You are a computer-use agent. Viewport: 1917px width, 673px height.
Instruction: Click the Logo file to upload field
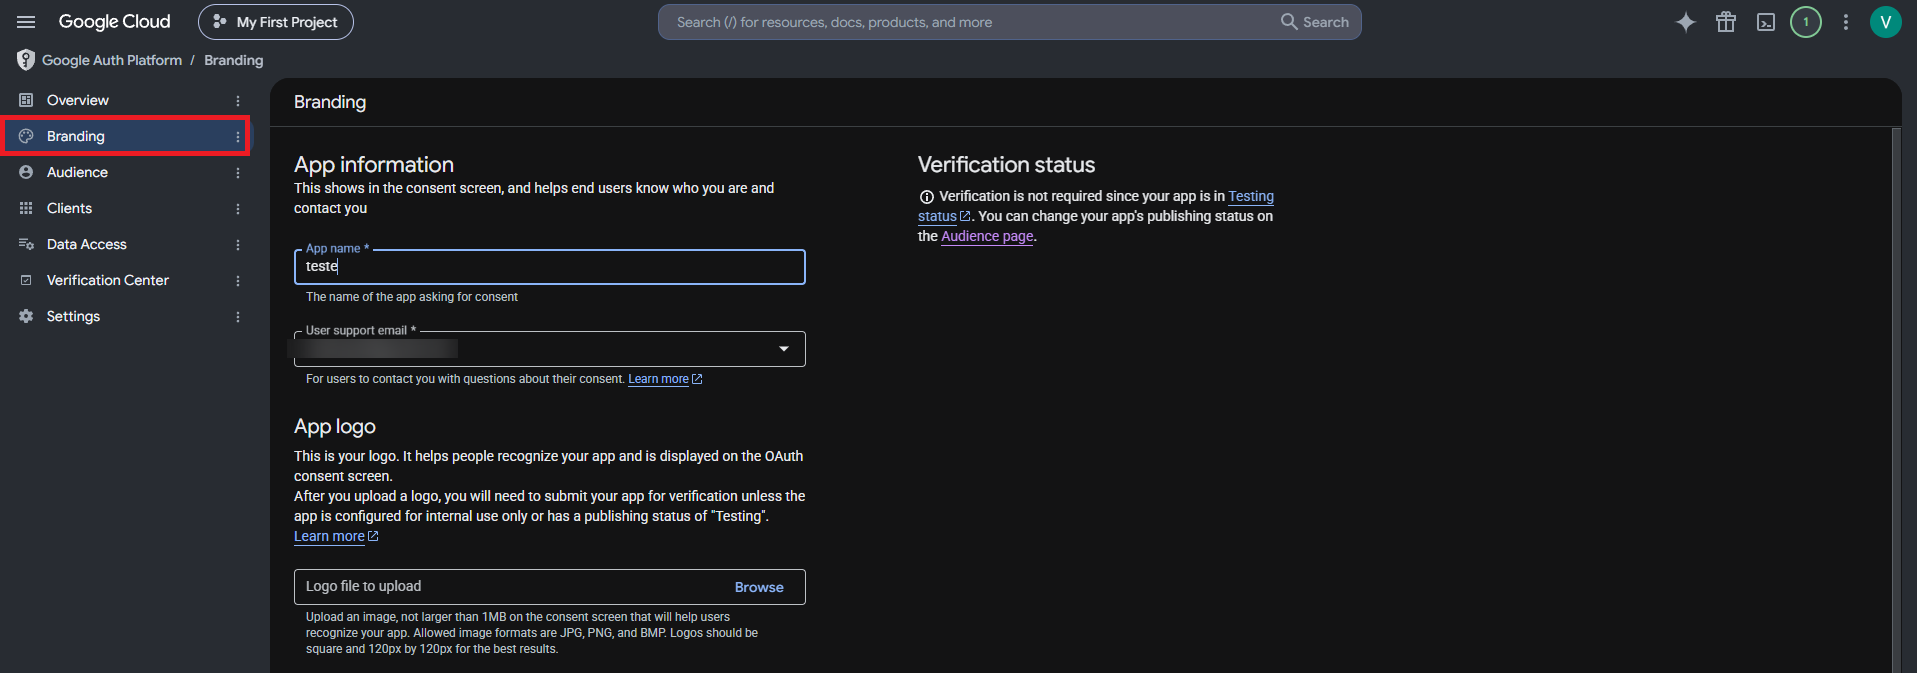[550, 587]
